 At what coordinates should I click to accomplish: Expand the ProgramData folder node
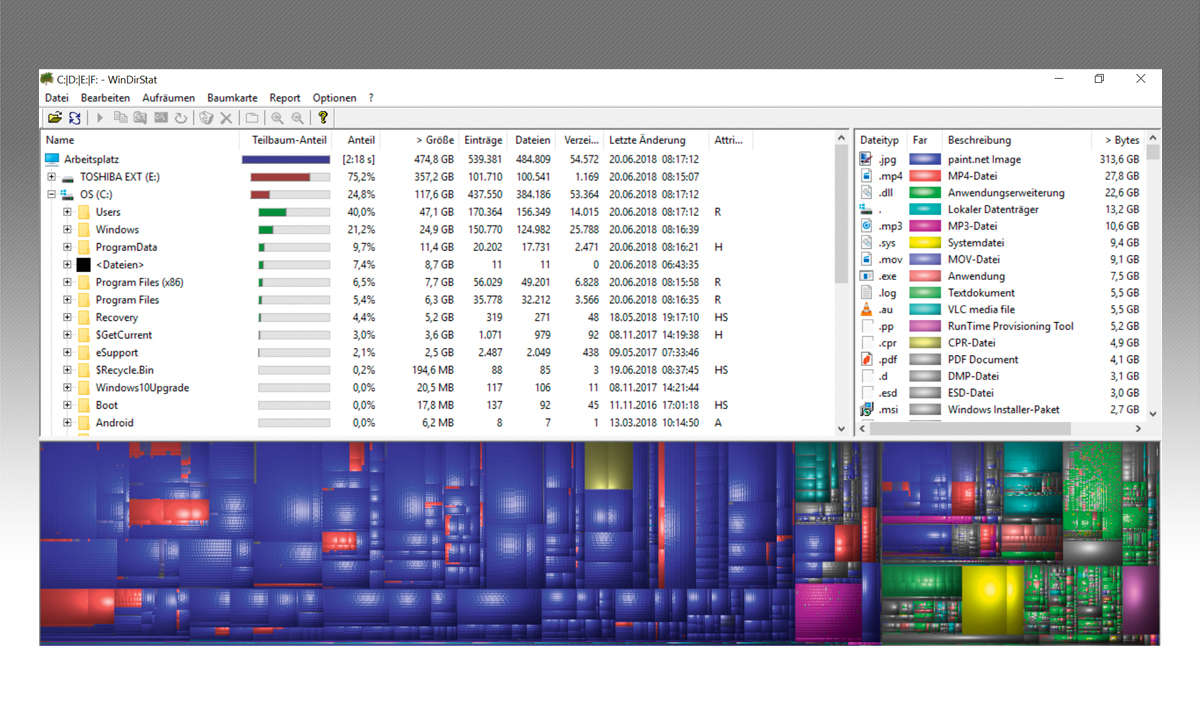point(67,247)
